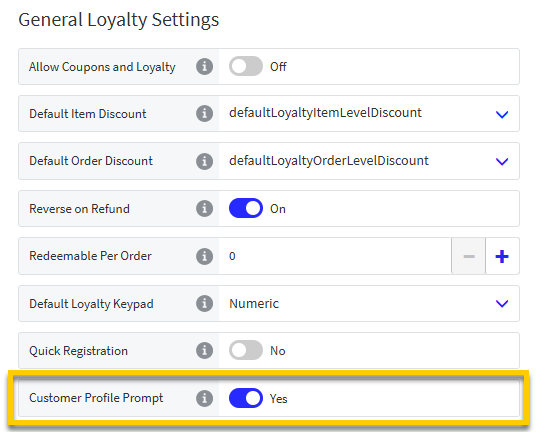The image size is (544, 432).
Task: Click the Redeemable Per Order value field
Action: [335, 256]
